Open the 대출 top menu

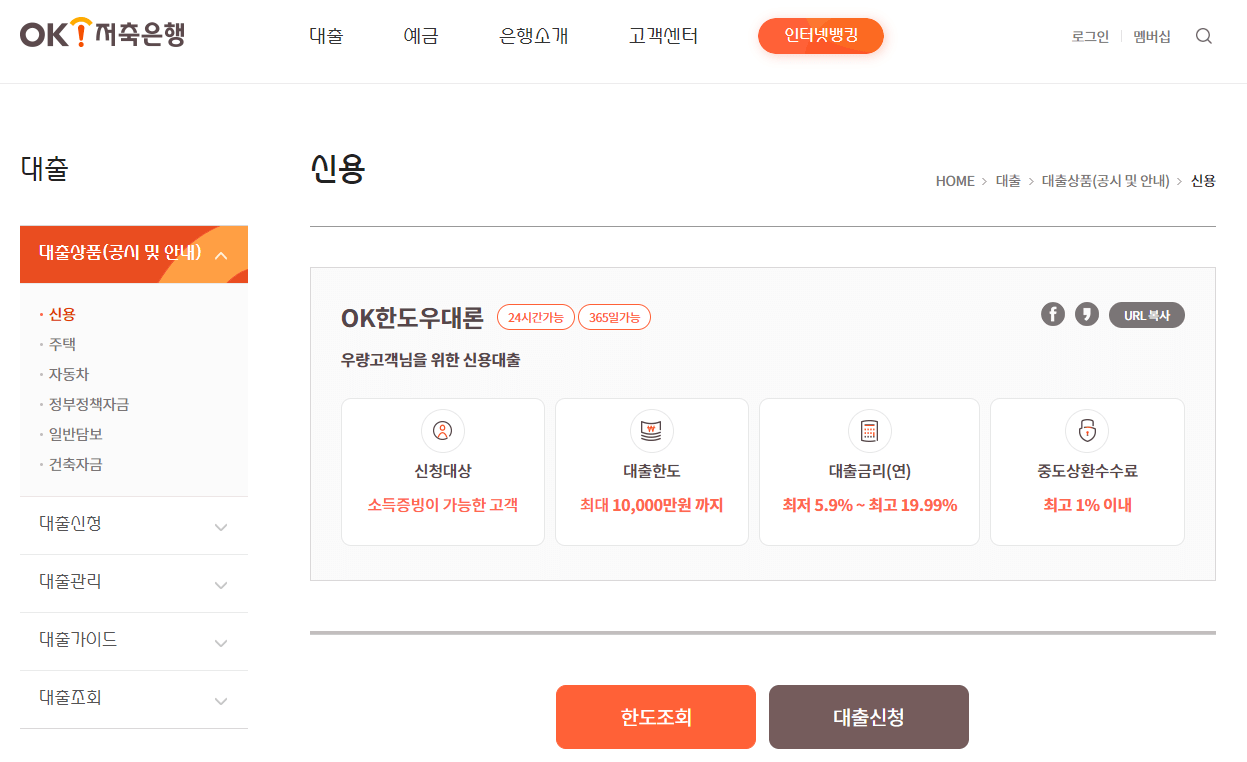point(326,36)
